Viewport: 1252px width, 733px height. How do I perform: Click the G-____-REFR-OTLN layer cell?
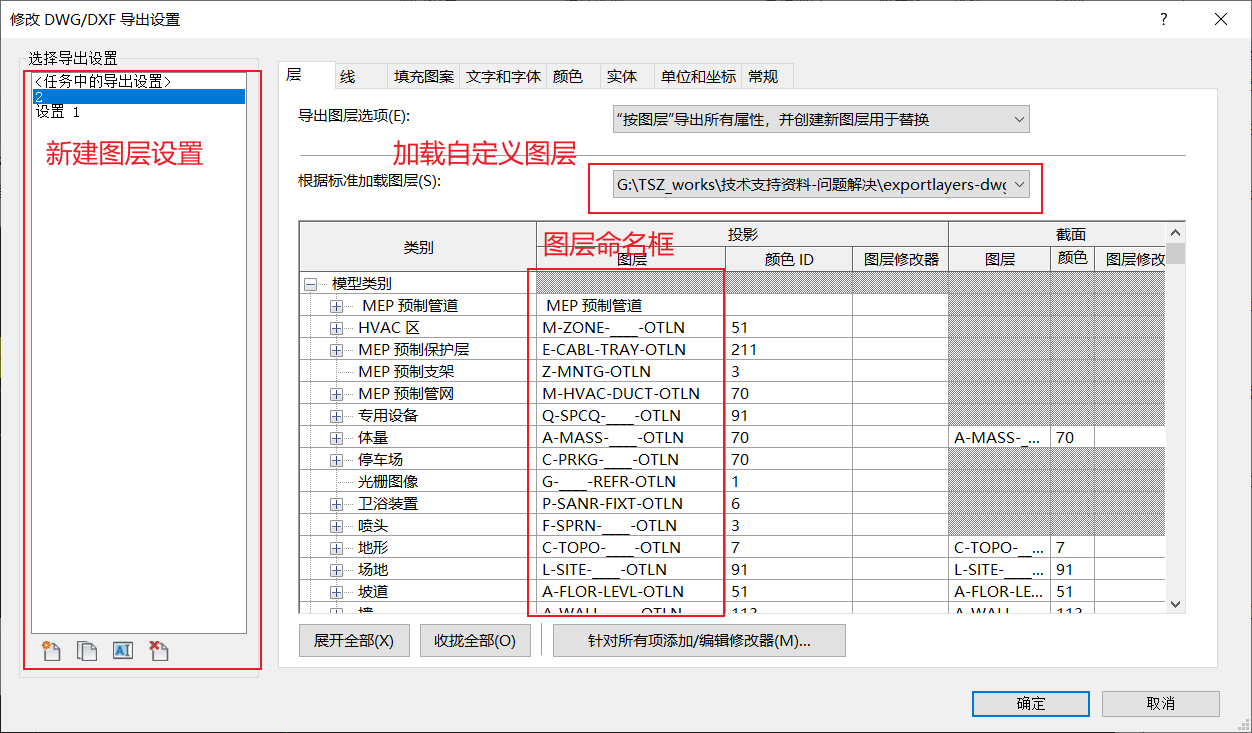(x=631, y=482)
